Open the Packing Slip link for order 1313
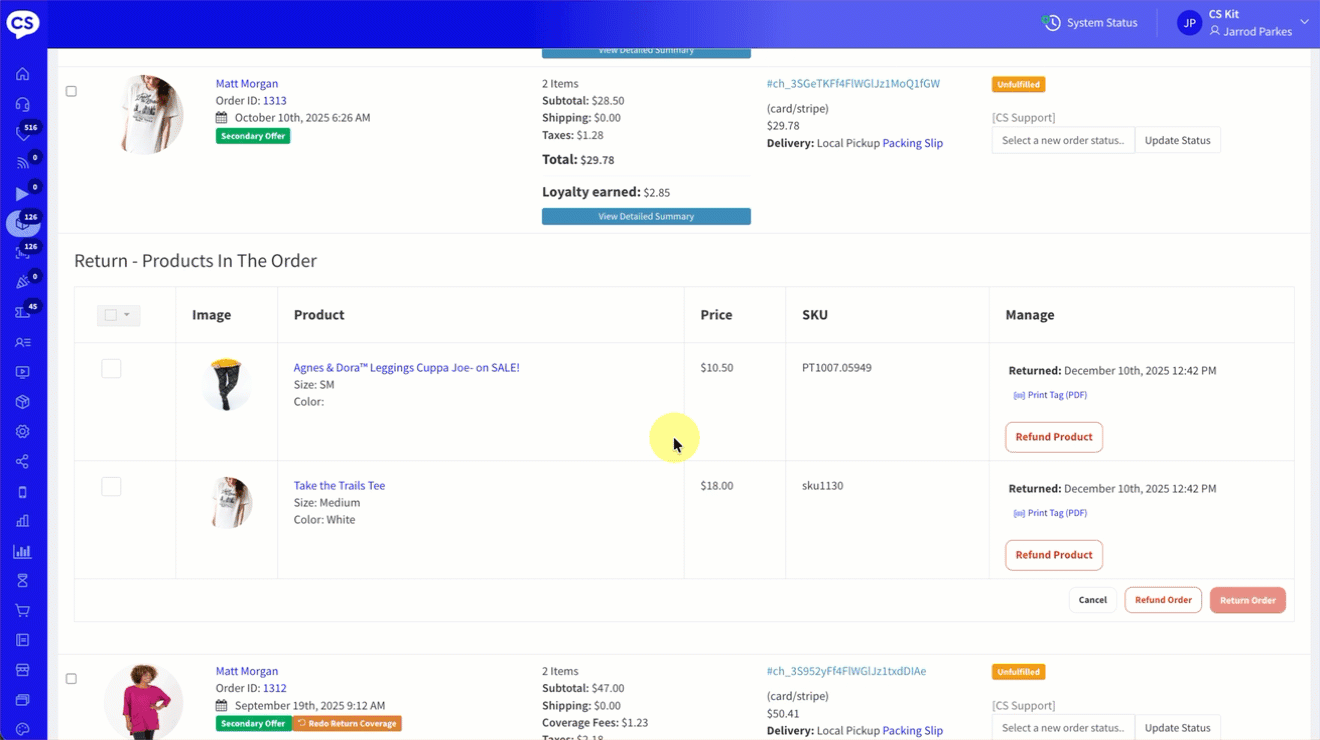This screenshot has height=740, width=1320. tap(912, 143)
